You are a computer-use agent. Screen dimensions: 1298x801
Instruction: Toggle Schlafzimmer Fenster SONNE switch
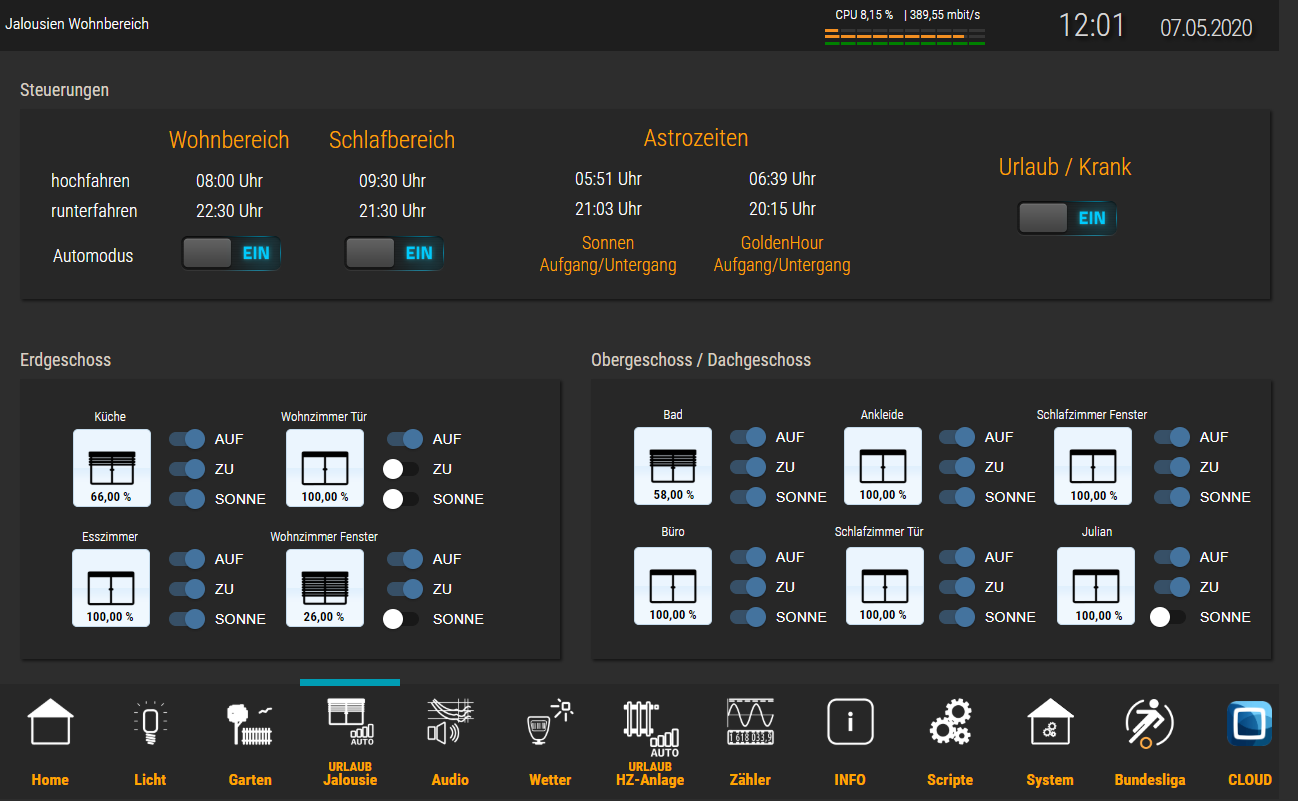[x=1171, y=497]
